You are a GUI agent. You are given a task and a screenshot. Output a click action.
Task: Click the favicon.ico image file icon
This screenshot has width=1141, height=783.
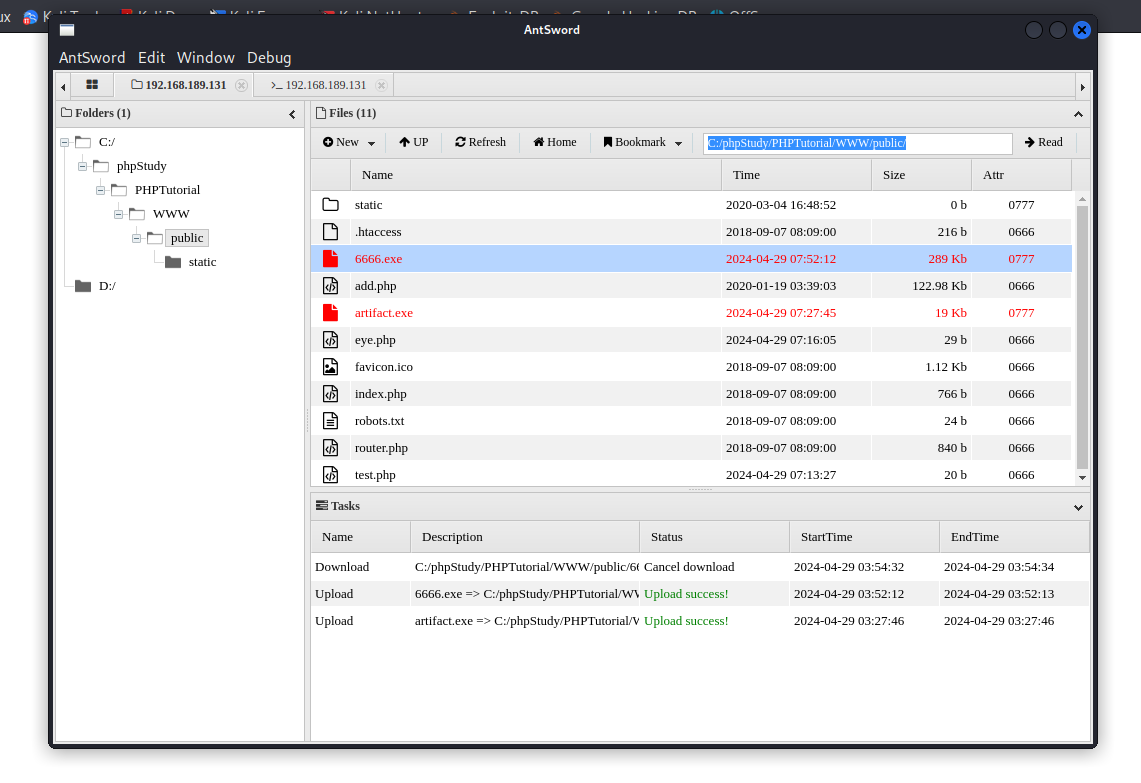click(x=330, y=366)
